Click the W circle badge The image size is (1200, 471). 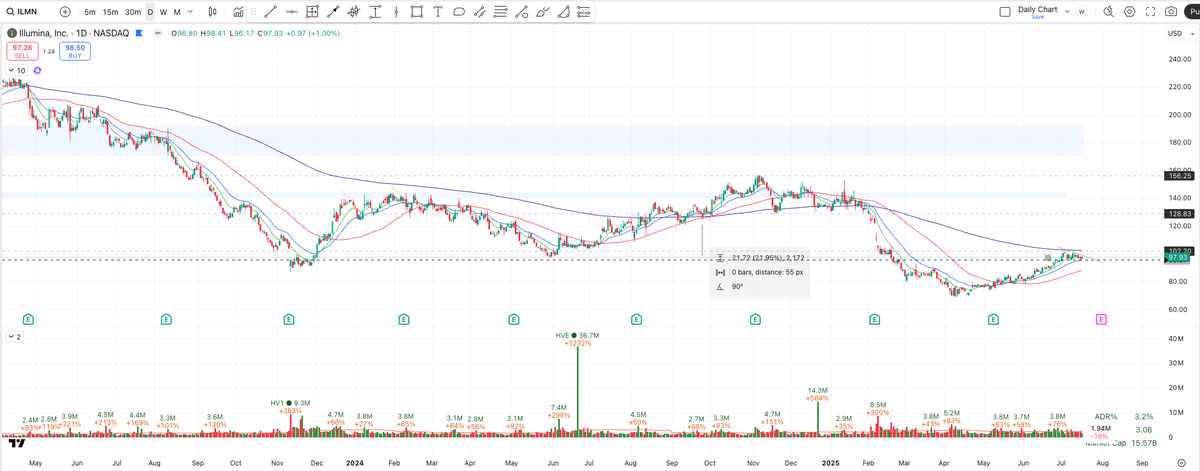click(1082, 12)
